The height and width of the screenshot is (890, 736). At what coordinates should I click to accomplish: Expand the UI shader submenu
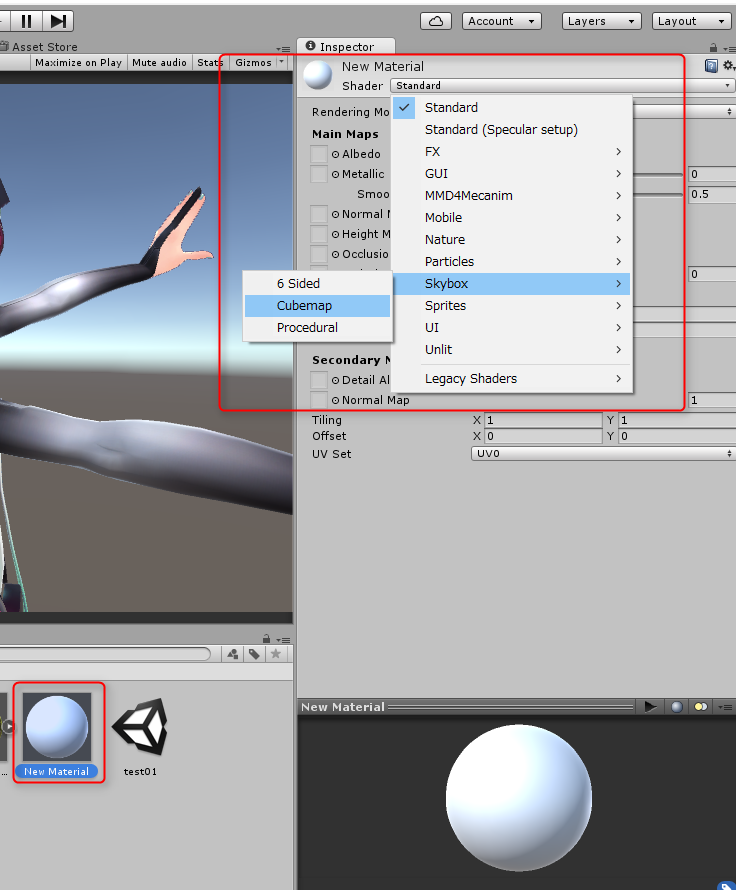512,328
